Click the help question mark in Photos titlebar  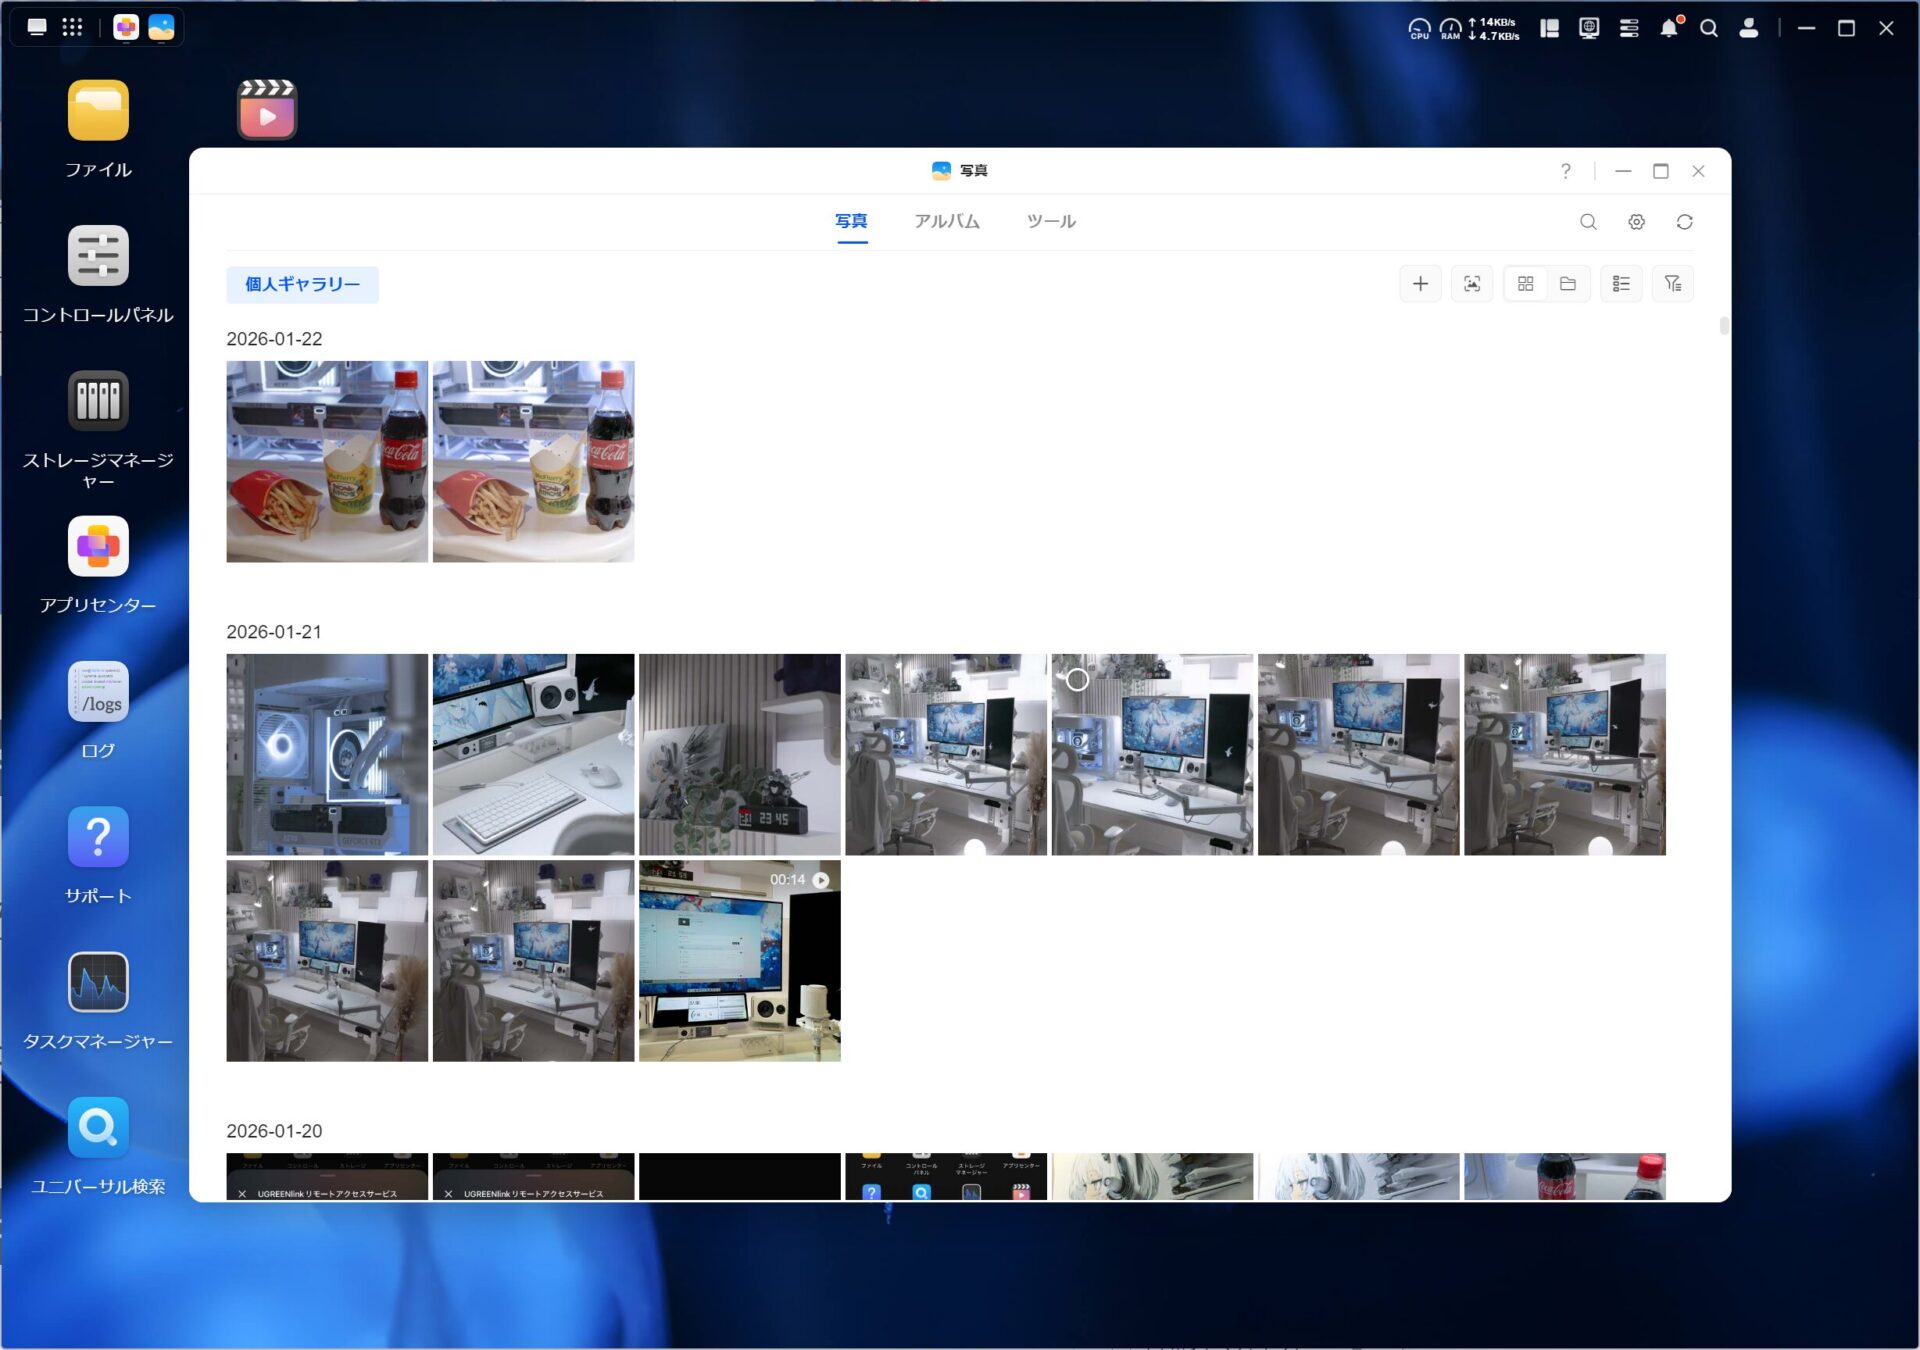pos(1566,171)
